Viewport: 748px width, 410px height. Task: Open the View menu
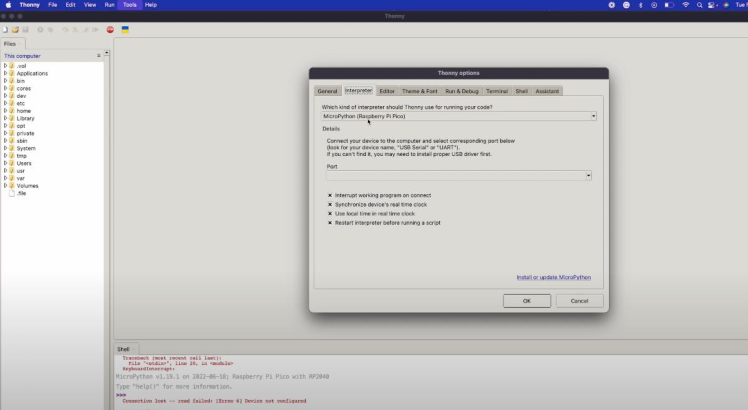(90, 5)
